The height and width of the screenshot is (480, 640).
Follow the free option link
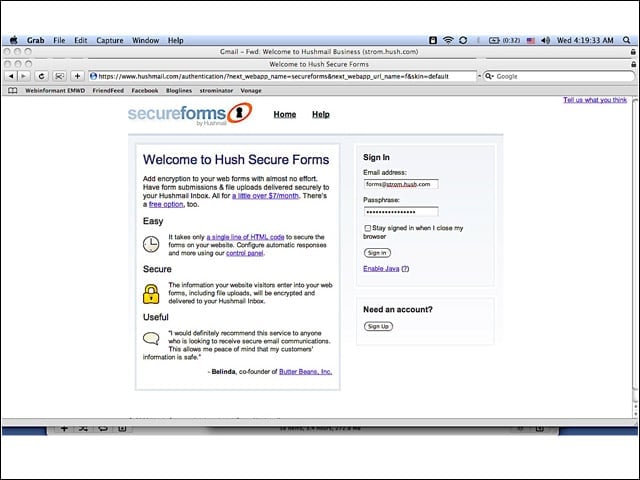point(166,204)
